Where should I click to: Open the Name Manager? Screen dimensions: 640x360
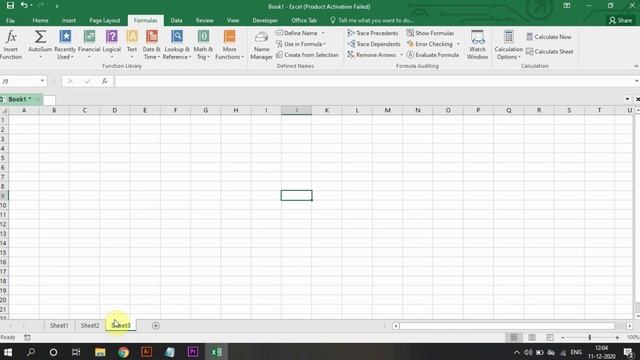tap(261, 45)
